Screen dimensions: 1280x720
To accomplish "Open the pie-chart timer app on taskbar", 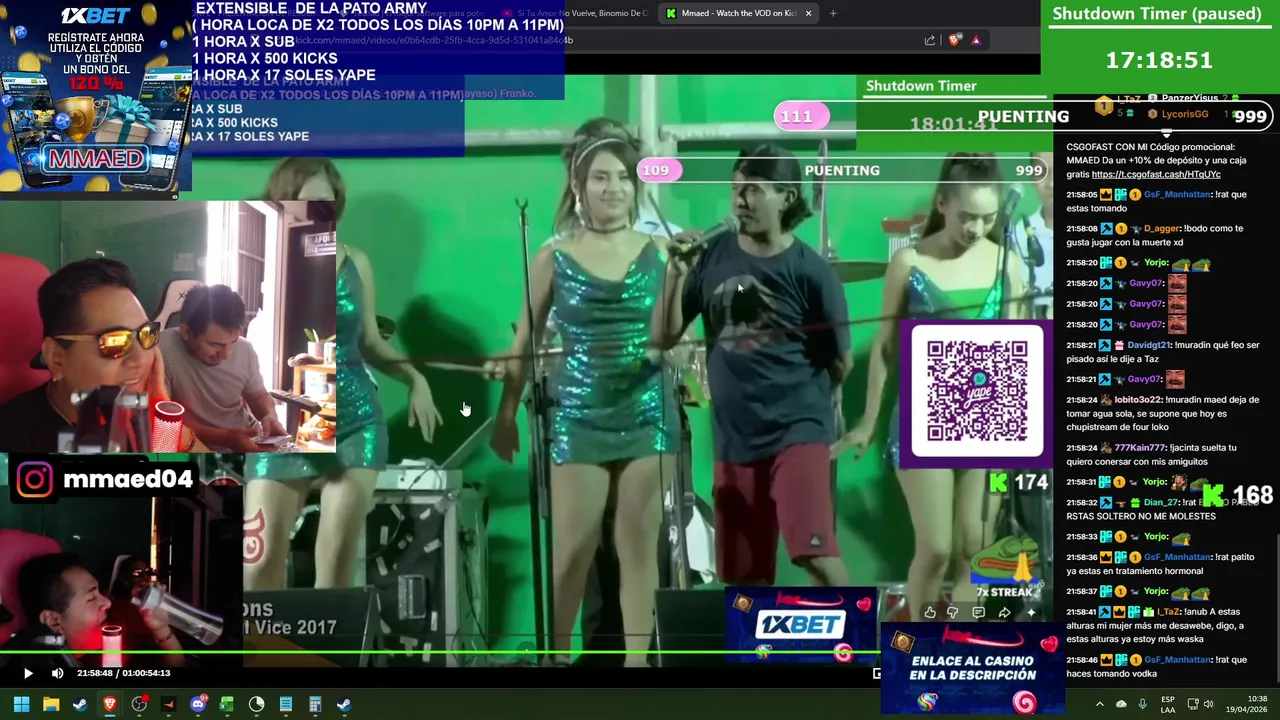I will (x=256, y=704).
